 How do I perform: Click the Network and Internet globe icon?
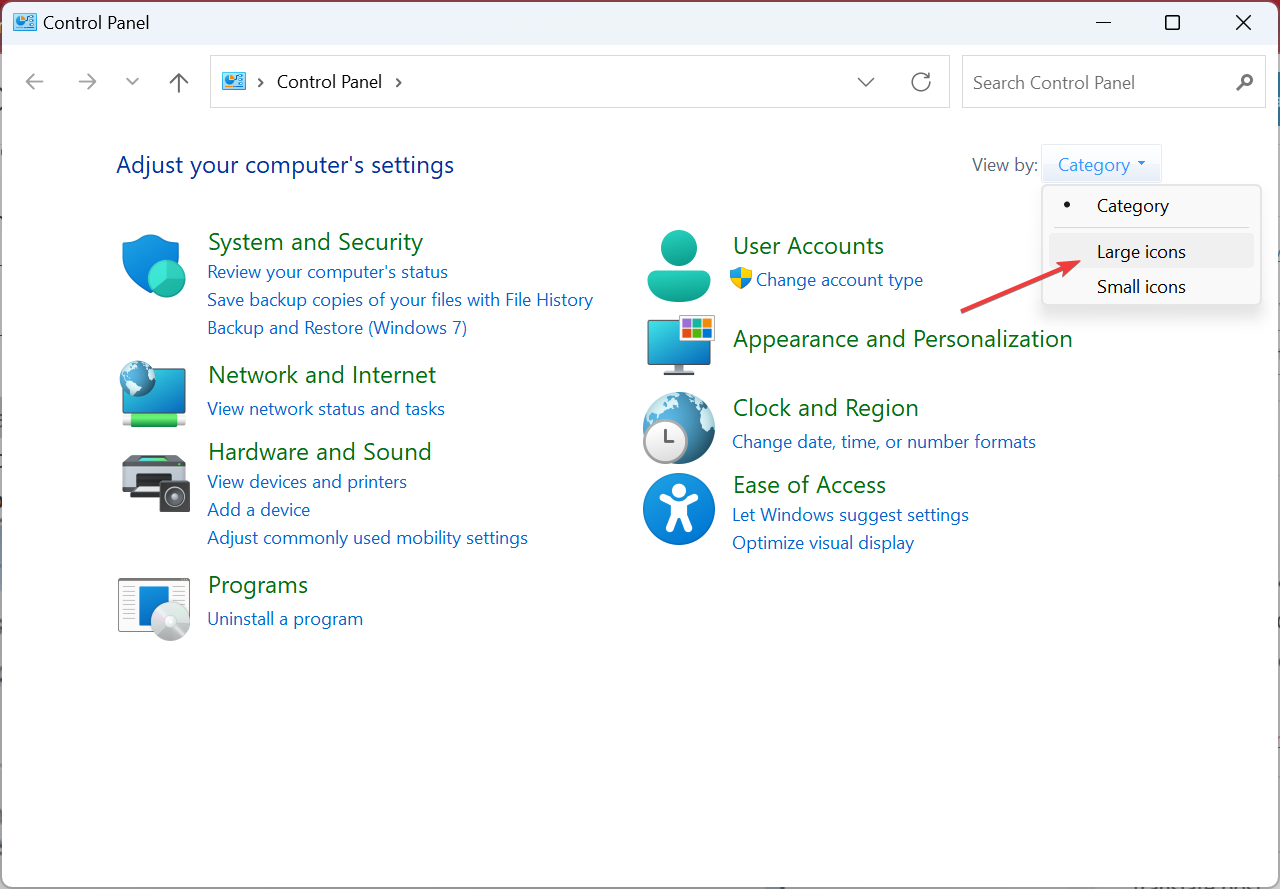click(153, 394)
